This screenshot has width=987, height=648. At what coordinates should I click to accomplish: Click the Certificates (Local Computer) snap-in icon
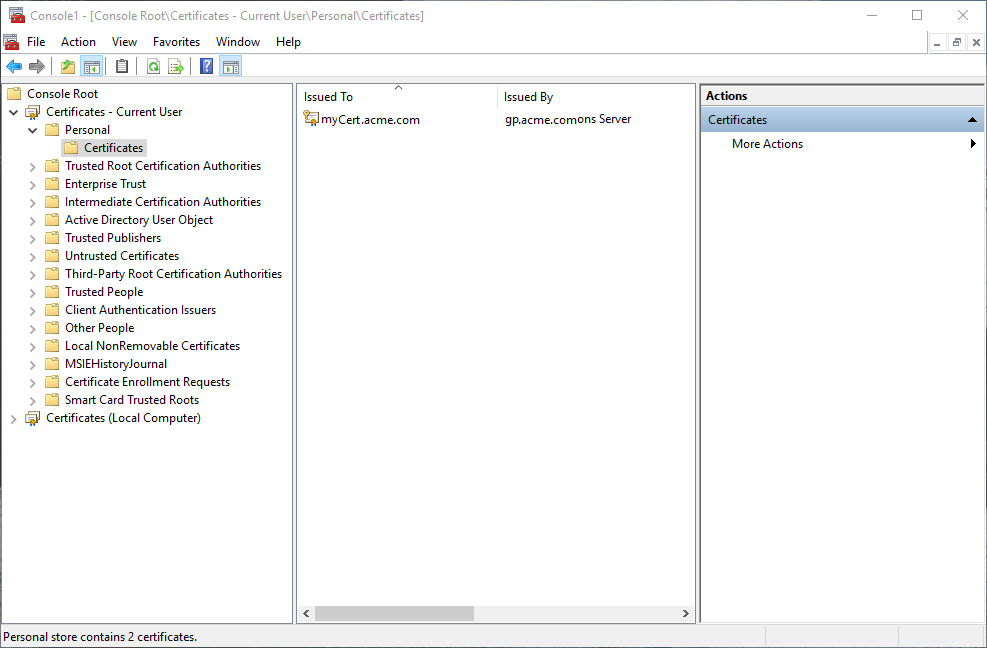coord(33,418)
